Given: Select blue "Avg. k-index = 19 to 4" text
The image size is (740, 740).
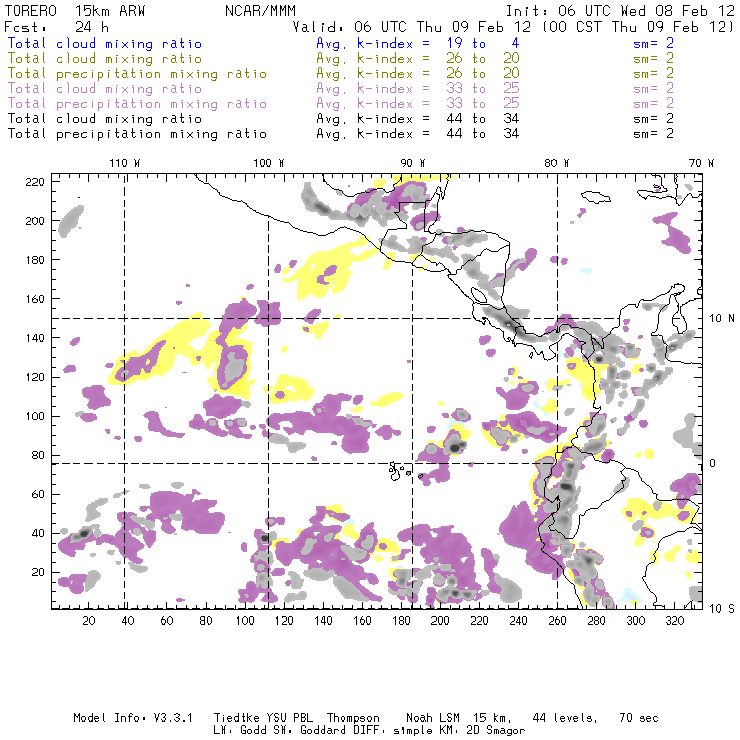Looking at the screenshot, I should click(x=418, y=43).
